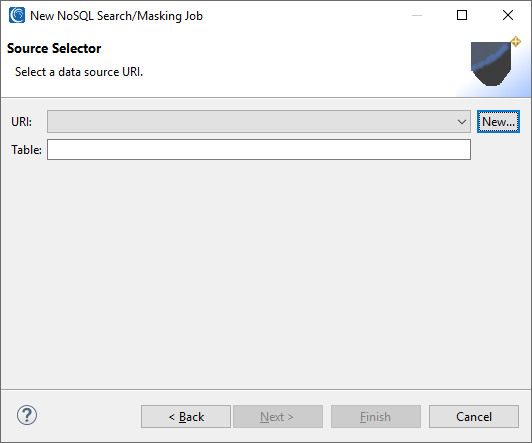Screen dimensions: 532x443
Task: Expand the URI dropdown arrow
Action: 461,121
